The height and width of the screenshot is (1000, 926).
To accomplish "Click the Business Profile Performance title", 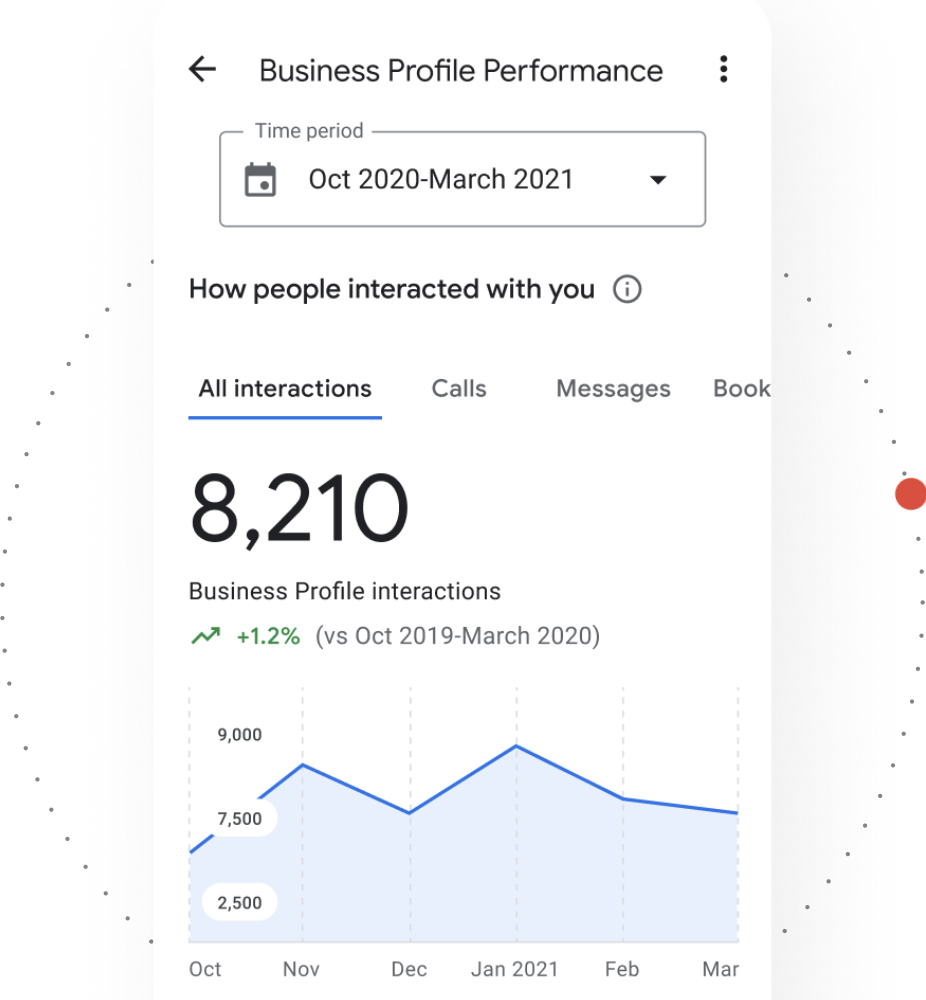I will (461, 70).
